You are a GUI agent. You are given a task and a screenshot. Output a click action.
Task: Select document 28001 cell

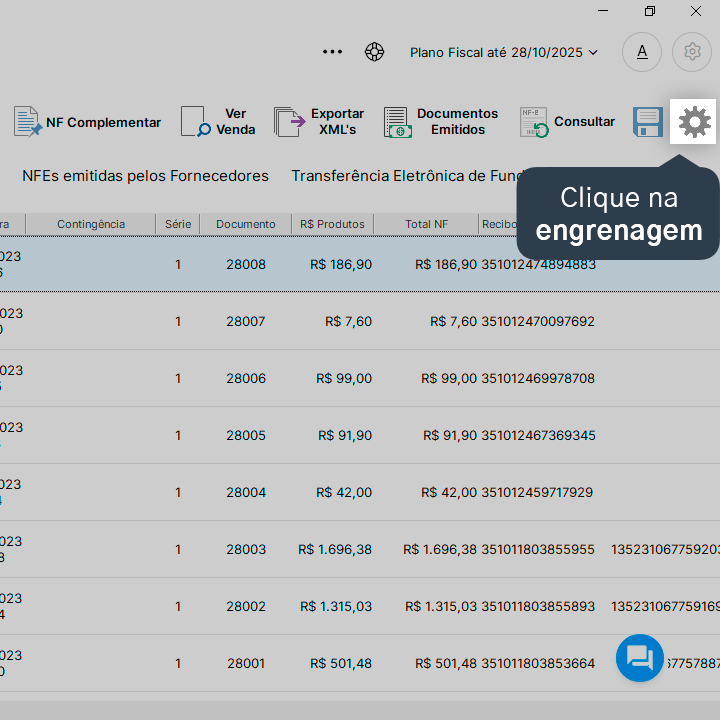(x=246, y=663)
